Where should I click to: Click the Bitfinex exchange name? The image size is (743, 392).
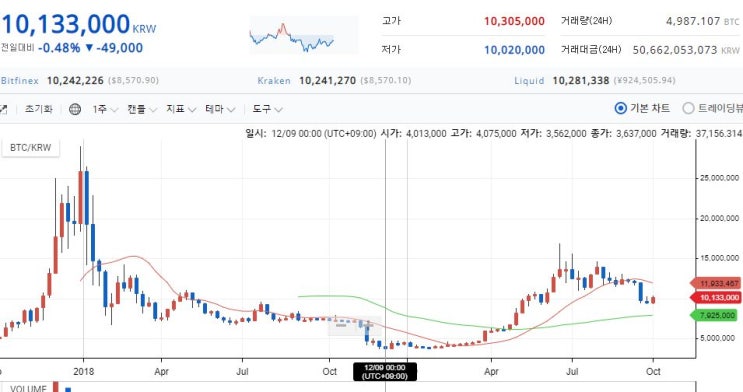(x=19, y=81)
